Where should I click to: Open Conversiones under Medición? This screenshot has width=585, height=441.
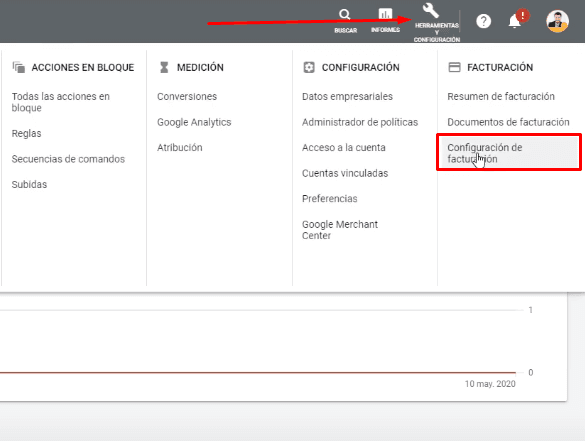(x=187, y=96)
